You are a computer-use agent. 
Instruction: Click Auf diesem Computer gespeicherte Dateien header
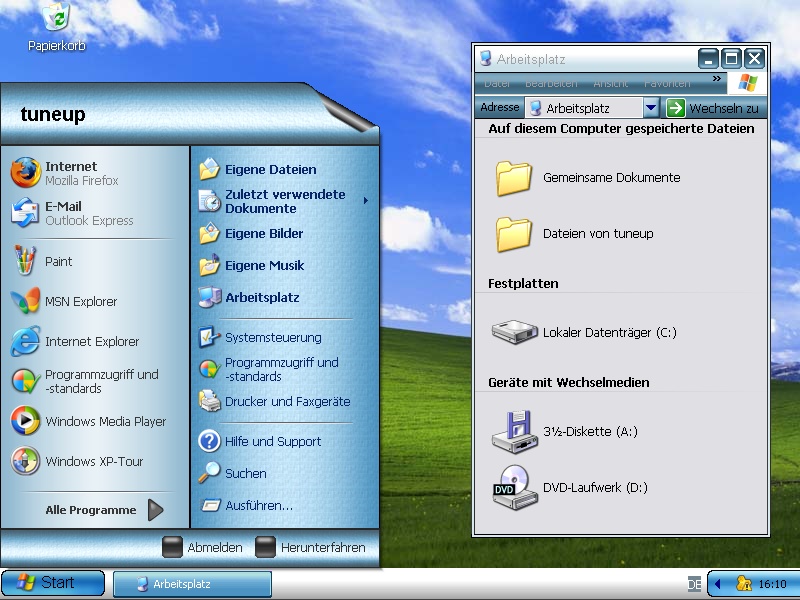click(621, 129)
